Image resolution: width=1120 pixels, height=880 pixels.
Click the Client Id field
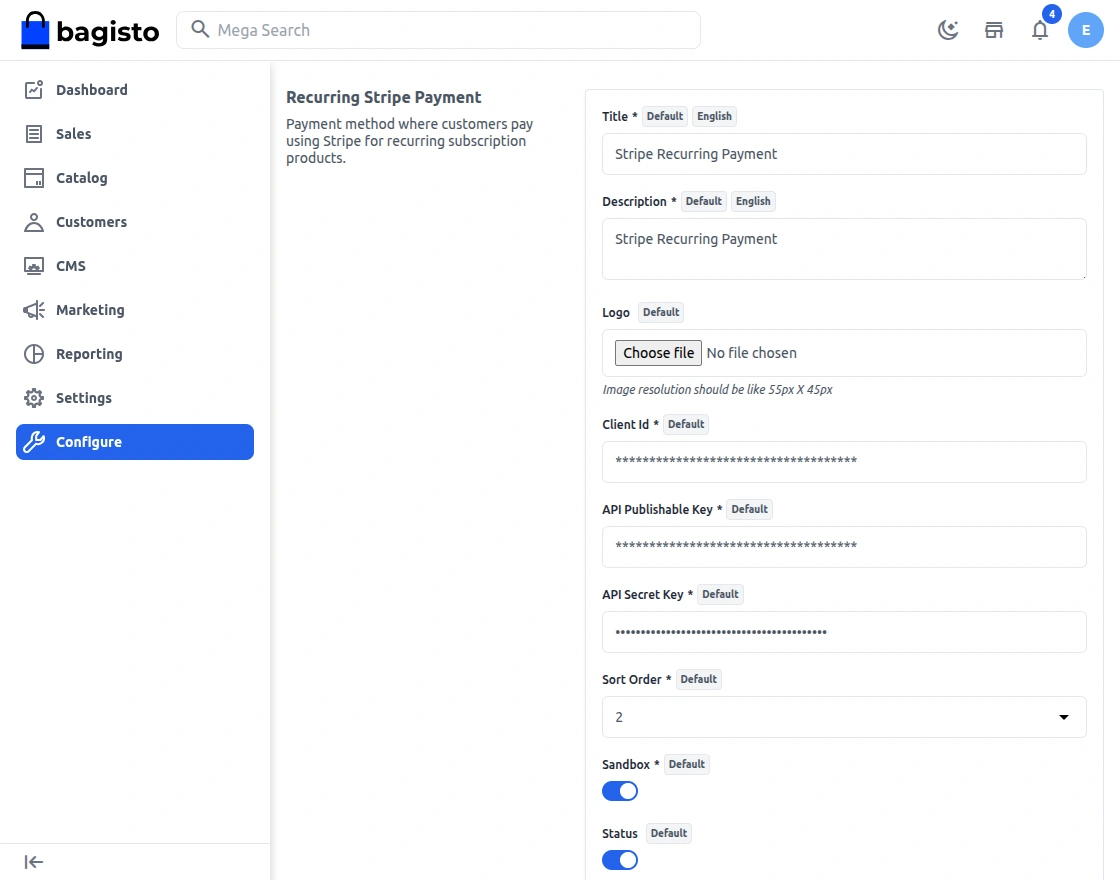pyautogui.click(x=844, y=462)
